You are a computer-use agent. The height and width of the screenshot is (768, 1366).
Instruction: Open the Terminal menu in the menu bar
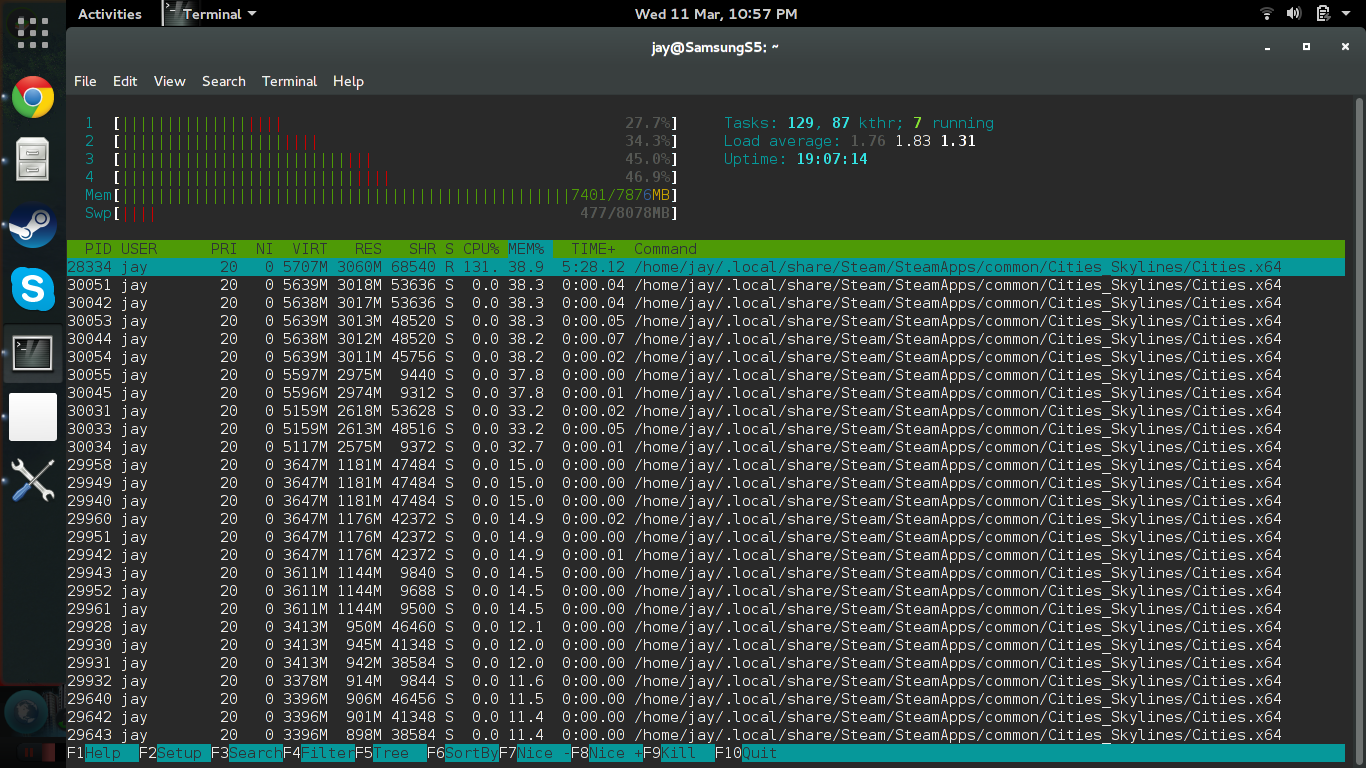pyautogui.click(x=289, y=81)
